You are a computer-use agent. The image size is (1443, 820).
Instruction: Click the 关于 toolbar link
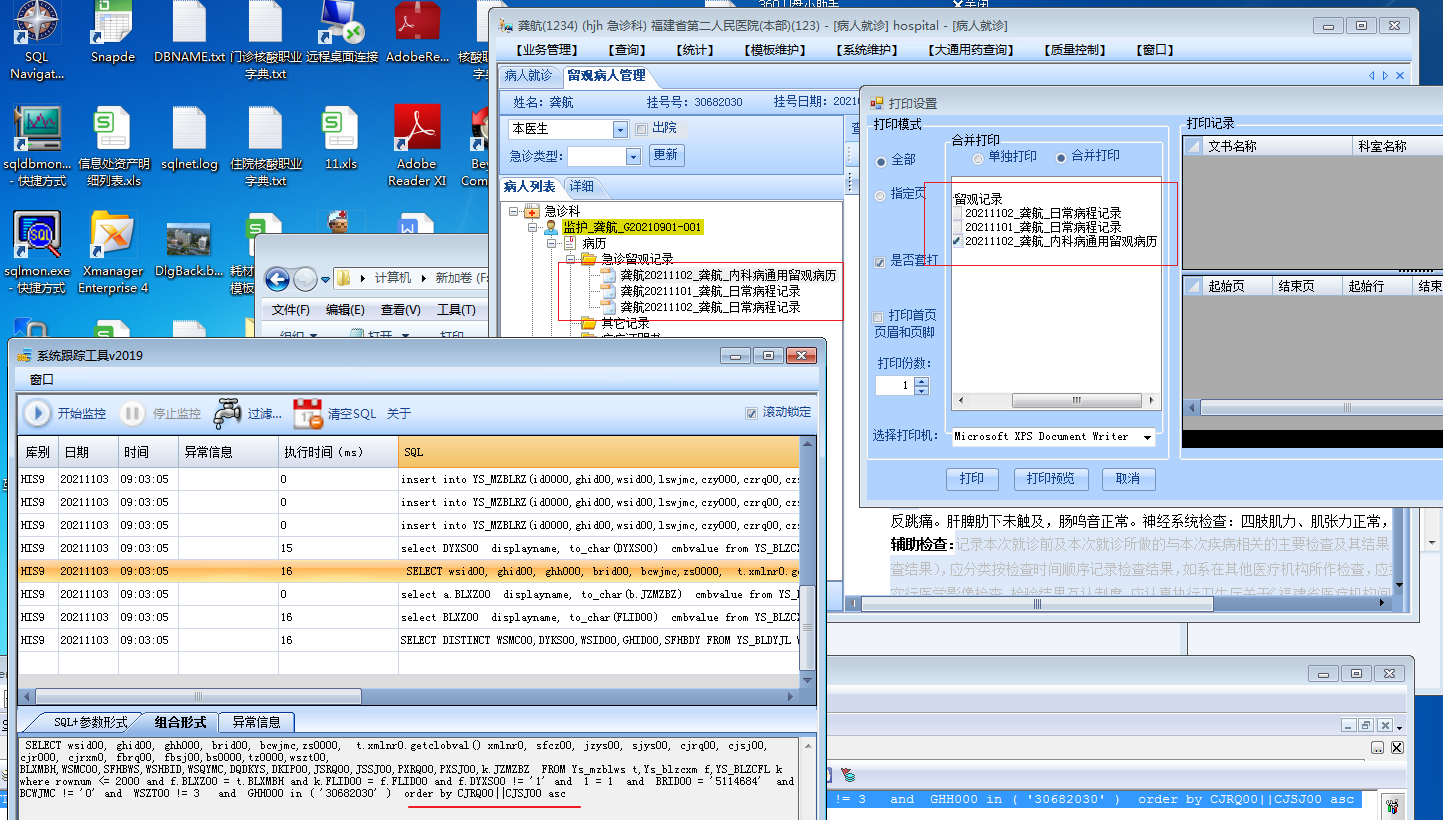tap(399, 414)
